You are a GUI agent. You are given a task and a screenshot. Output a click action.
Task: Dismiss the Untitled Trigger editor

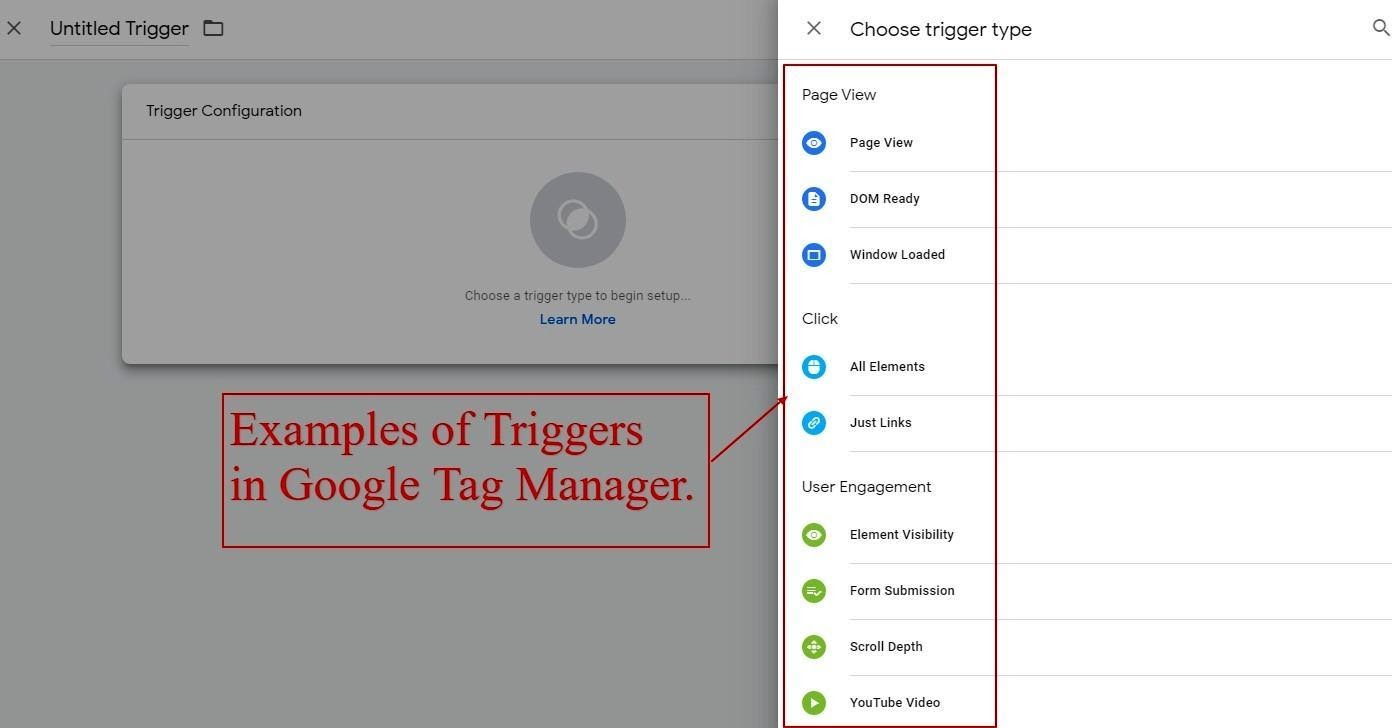[x=14, y=28]
